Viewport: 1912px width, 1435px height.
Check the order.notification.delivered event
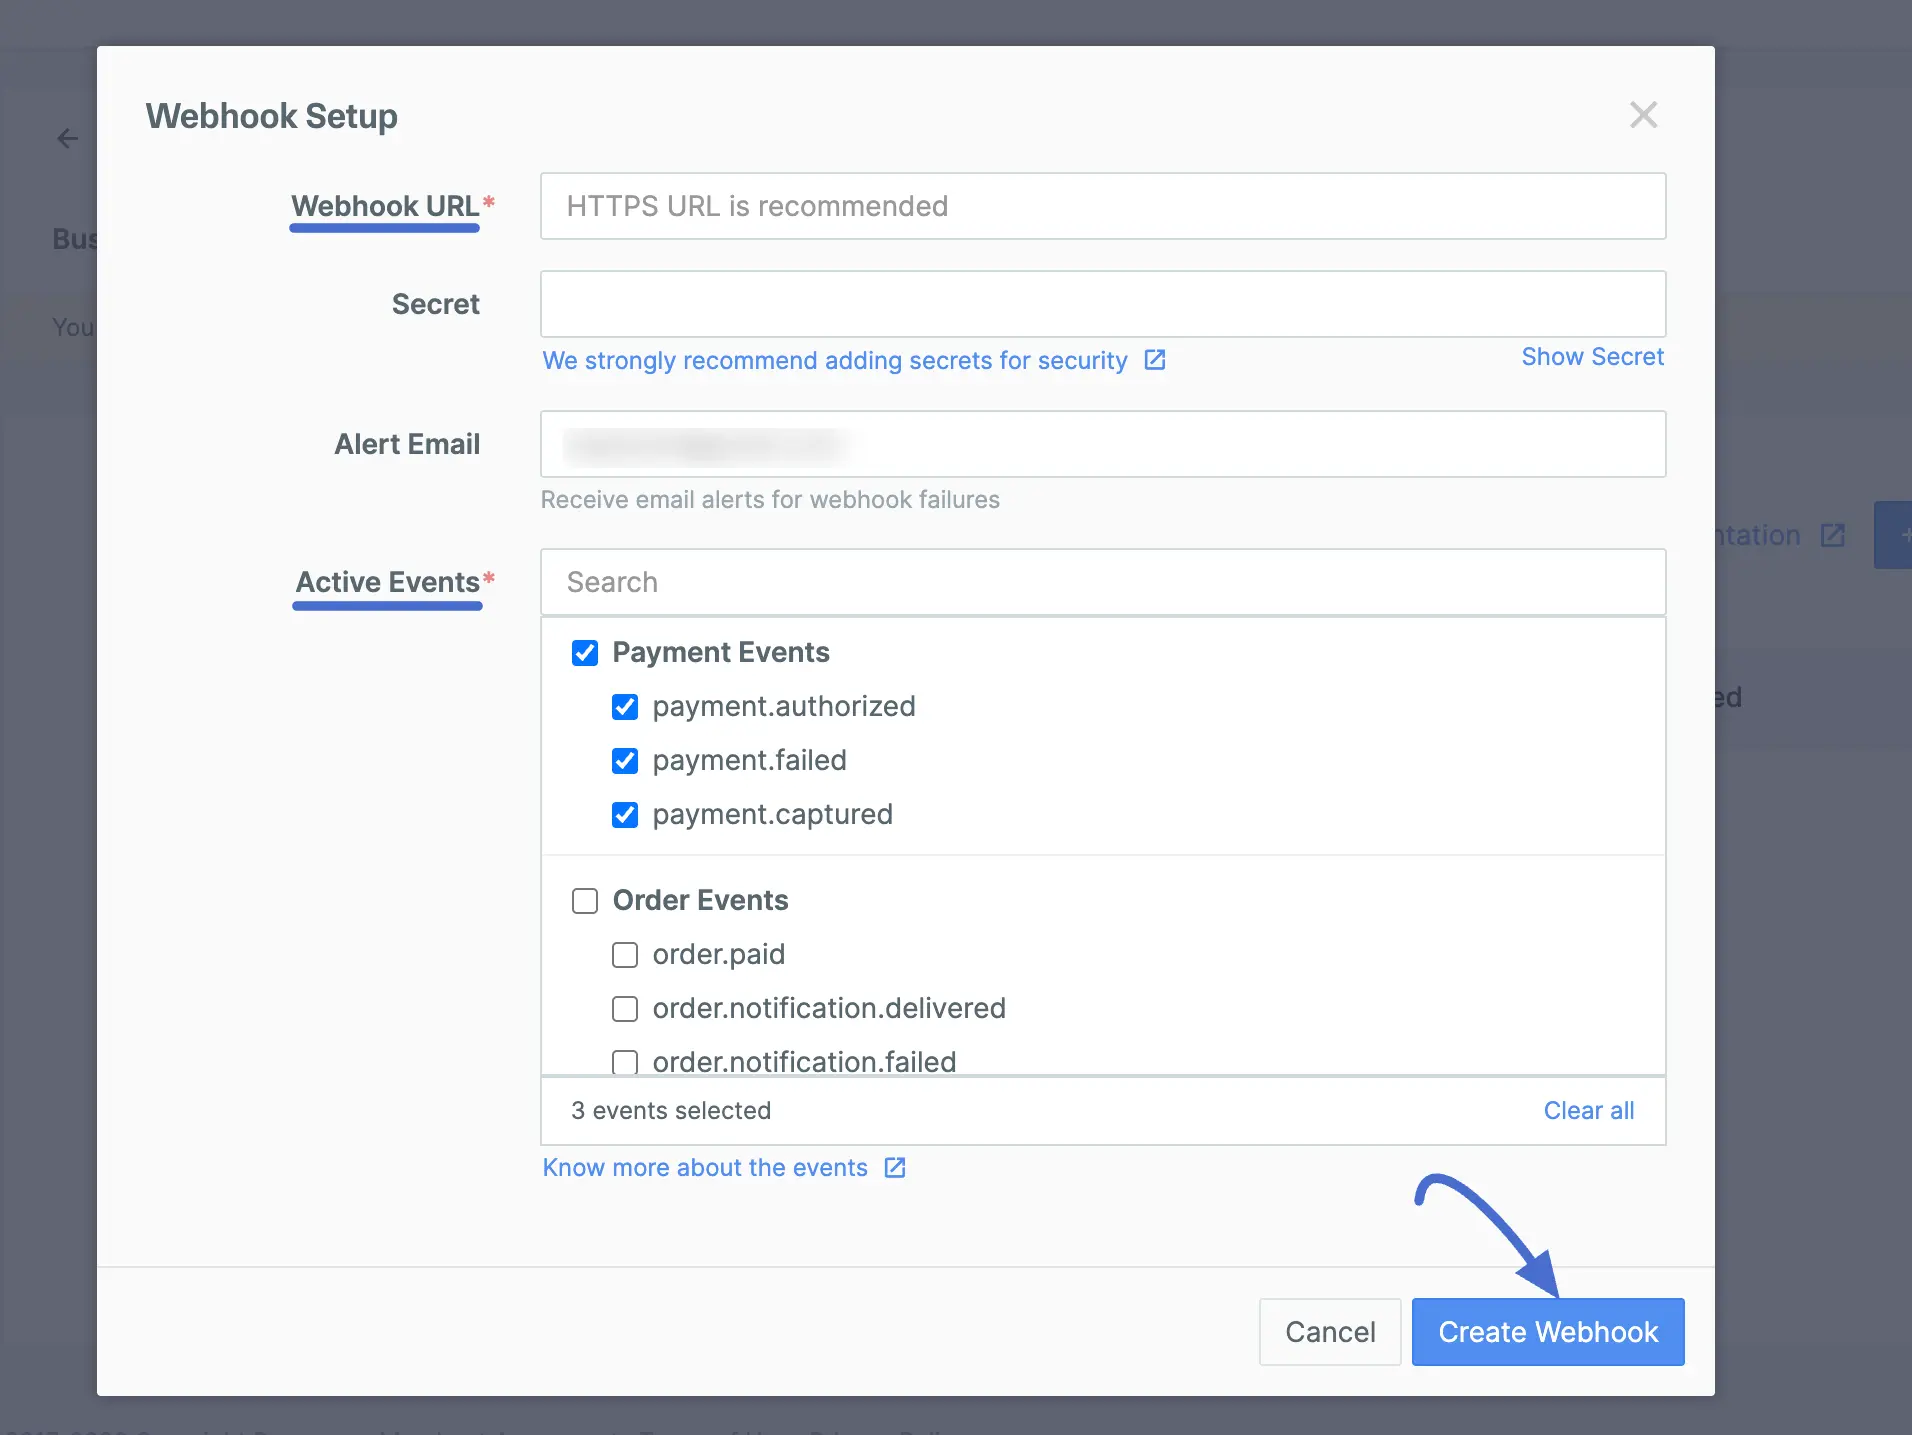coord(624,1008)
